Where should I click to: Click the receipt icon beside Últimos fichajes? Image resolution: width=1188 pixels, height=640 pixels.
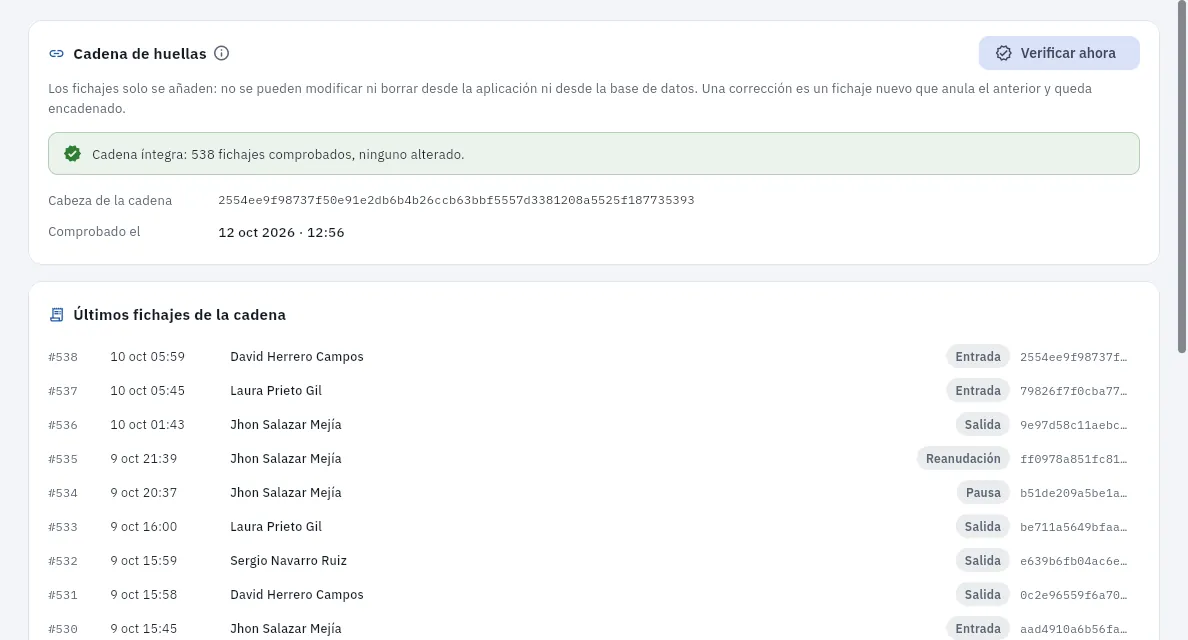coord(56,315)
